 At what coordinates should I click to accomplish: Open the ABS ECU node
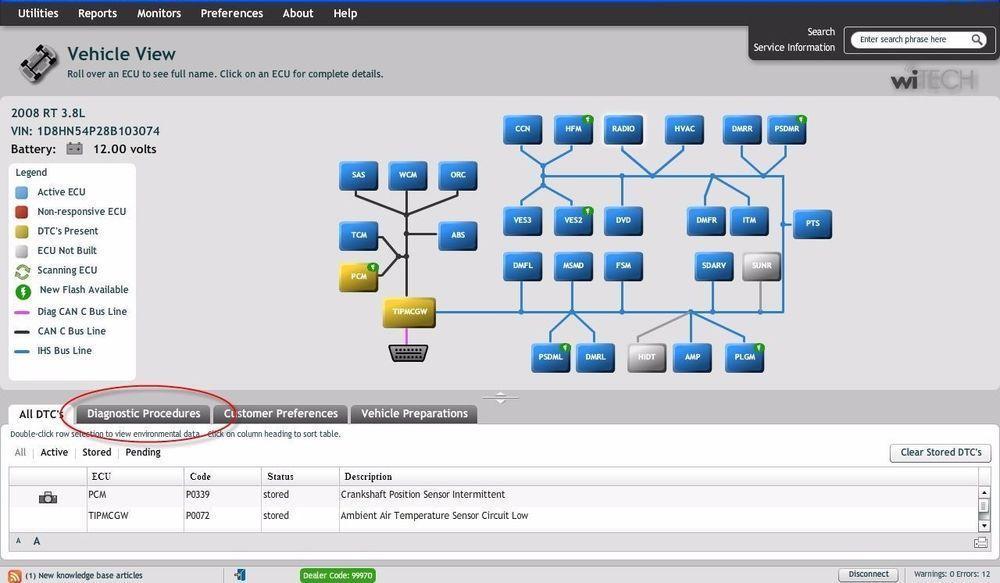(458, 235)
